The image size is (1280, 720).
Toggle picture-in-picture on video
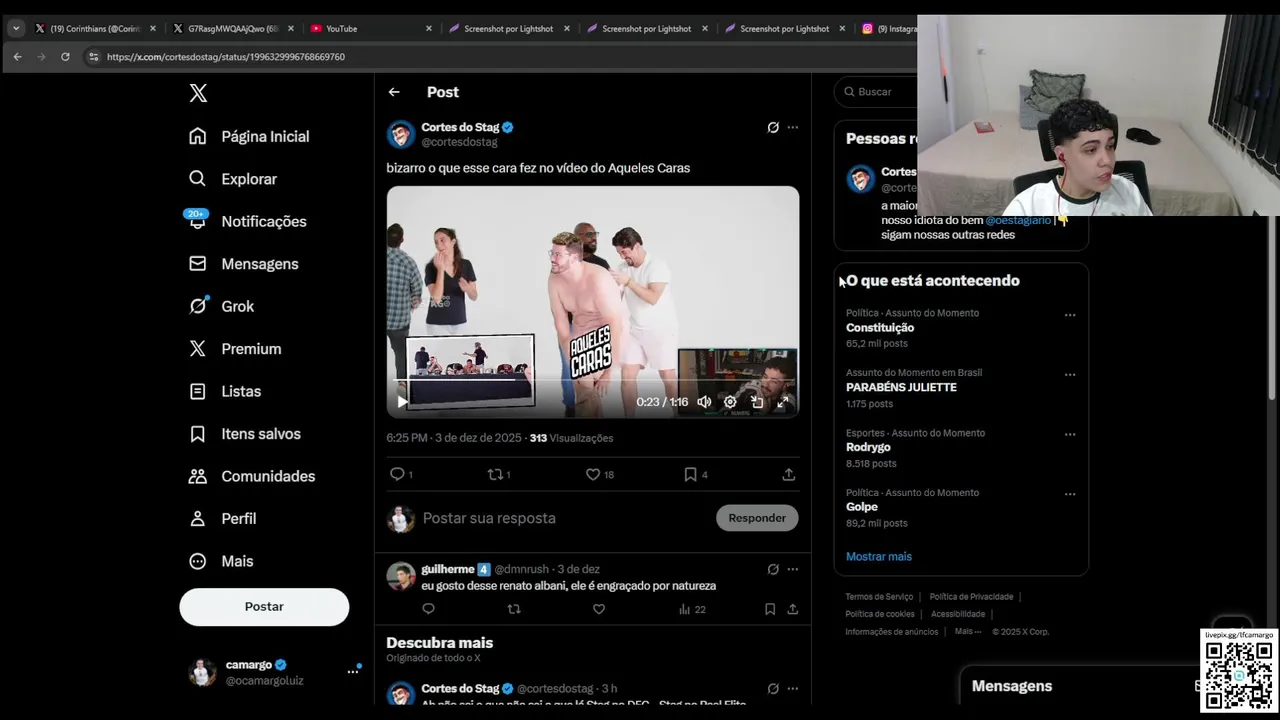click(x=757, y=402)
